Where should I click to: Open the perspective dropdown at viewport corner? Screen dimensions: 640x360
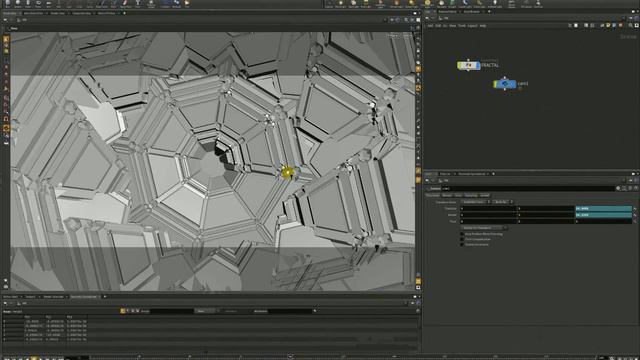point(393,36)
